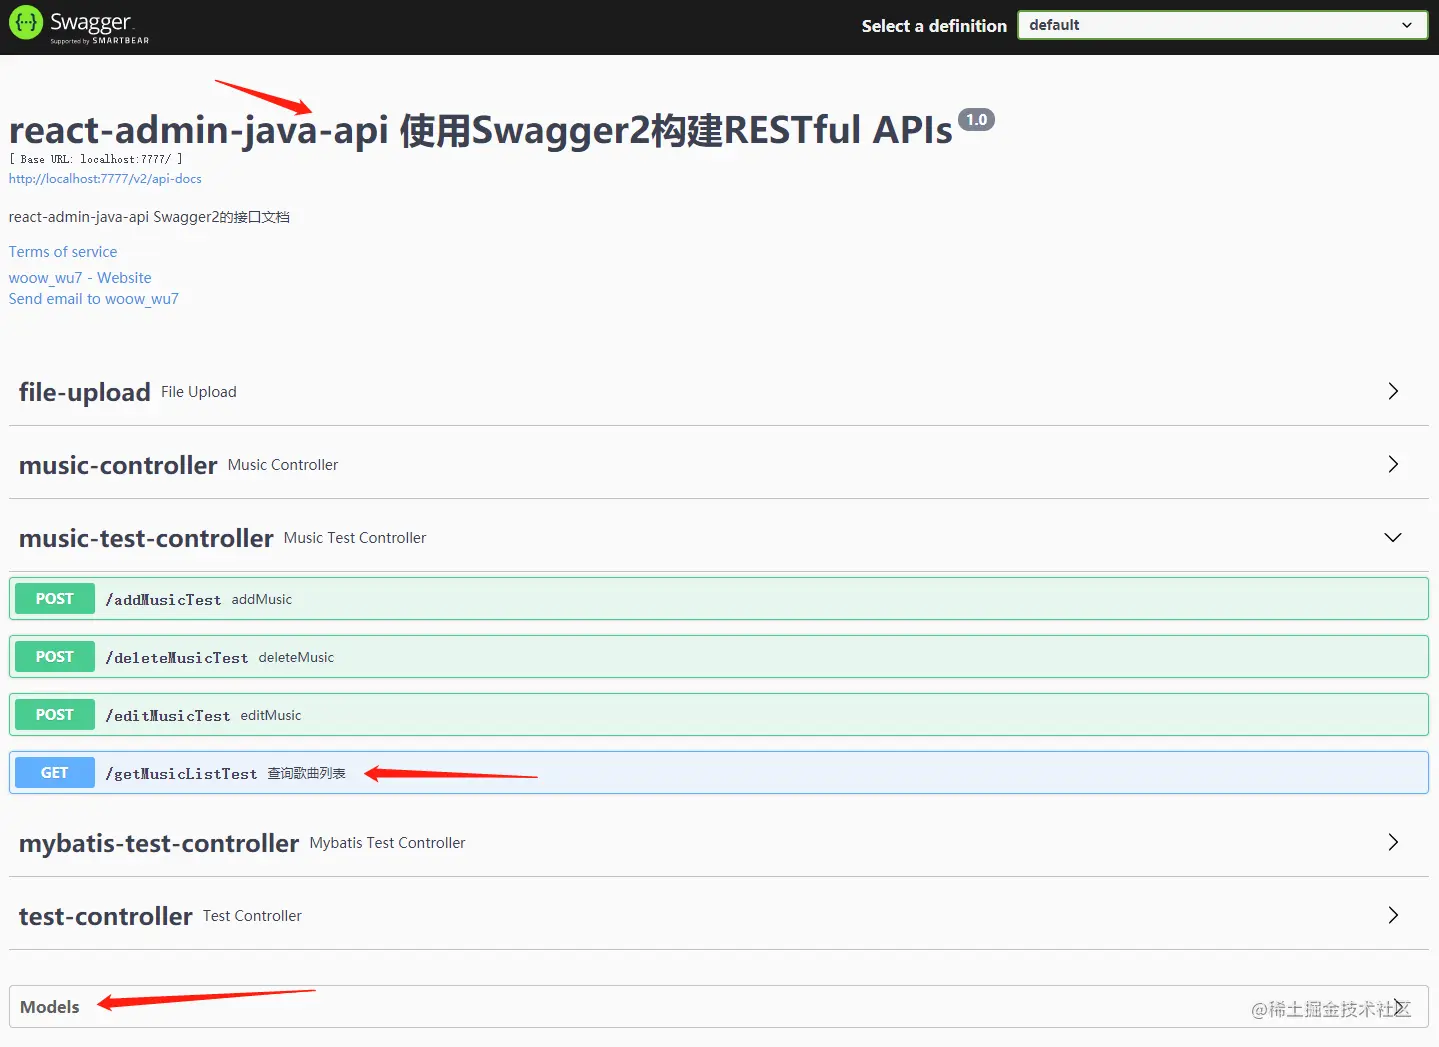Expand the Models section

719,1007
